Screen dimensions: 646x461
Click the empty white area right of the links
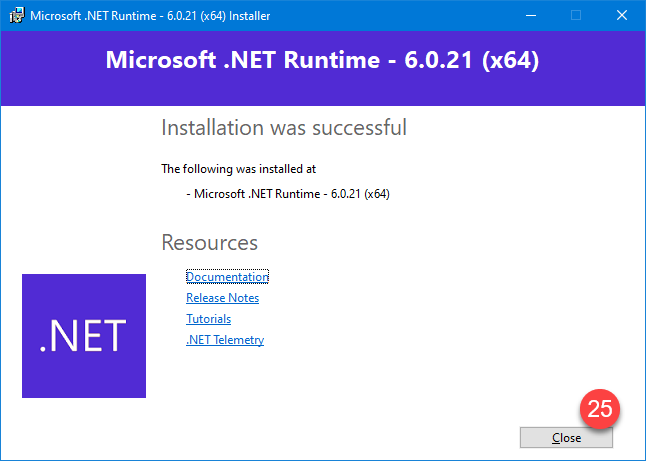(450, 310)
